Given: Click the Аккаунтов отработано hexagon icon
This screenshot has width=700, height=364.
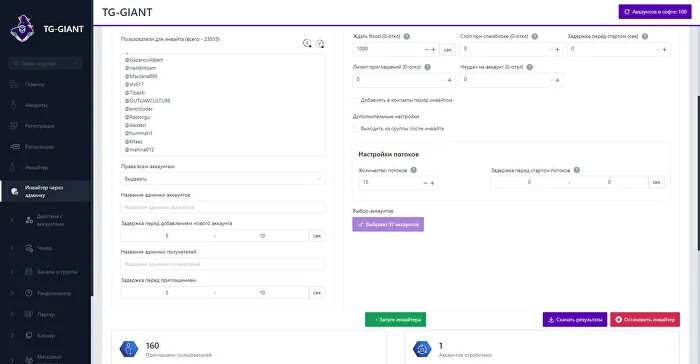Looking at the screenshot, I should (422, 349).
